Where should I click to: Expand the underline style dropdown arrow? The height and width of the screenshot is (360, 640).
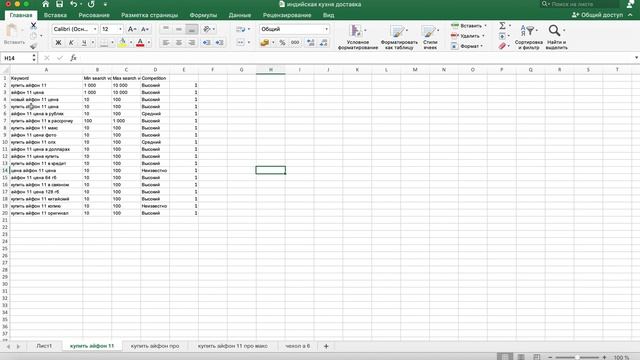pos(93,42)
